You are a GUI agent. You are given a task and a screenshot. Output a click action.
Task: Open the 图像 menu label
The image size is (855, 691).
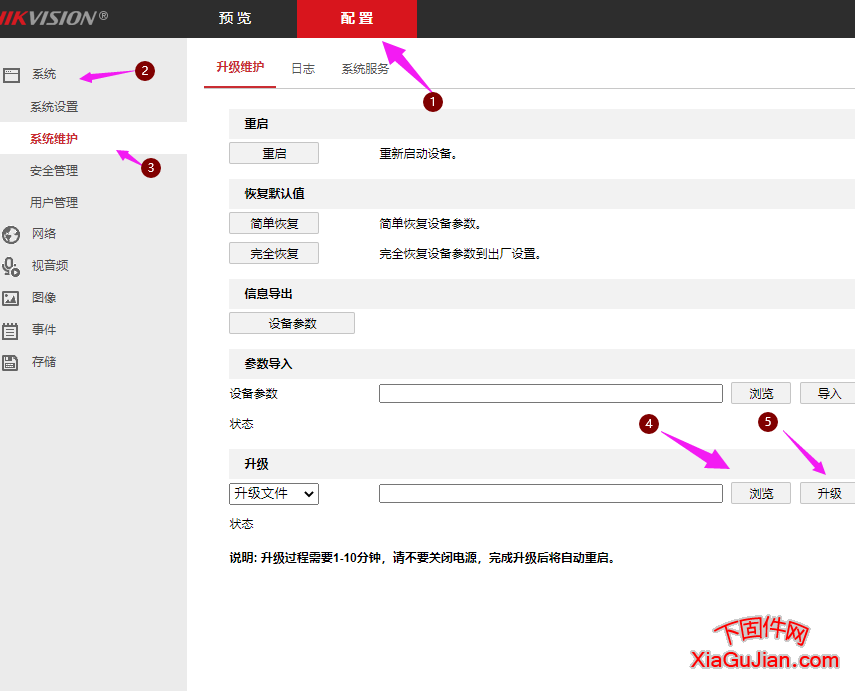(44, 298)
